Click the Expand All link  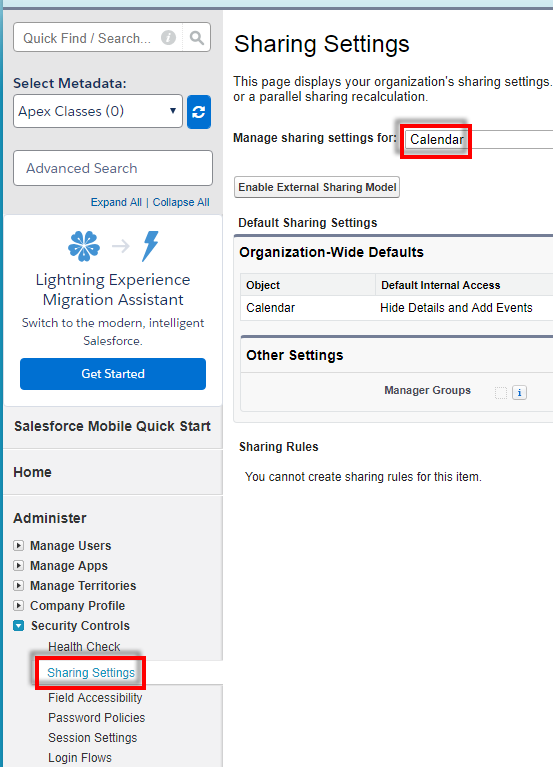pyautogui.click(x=116, y=203)
